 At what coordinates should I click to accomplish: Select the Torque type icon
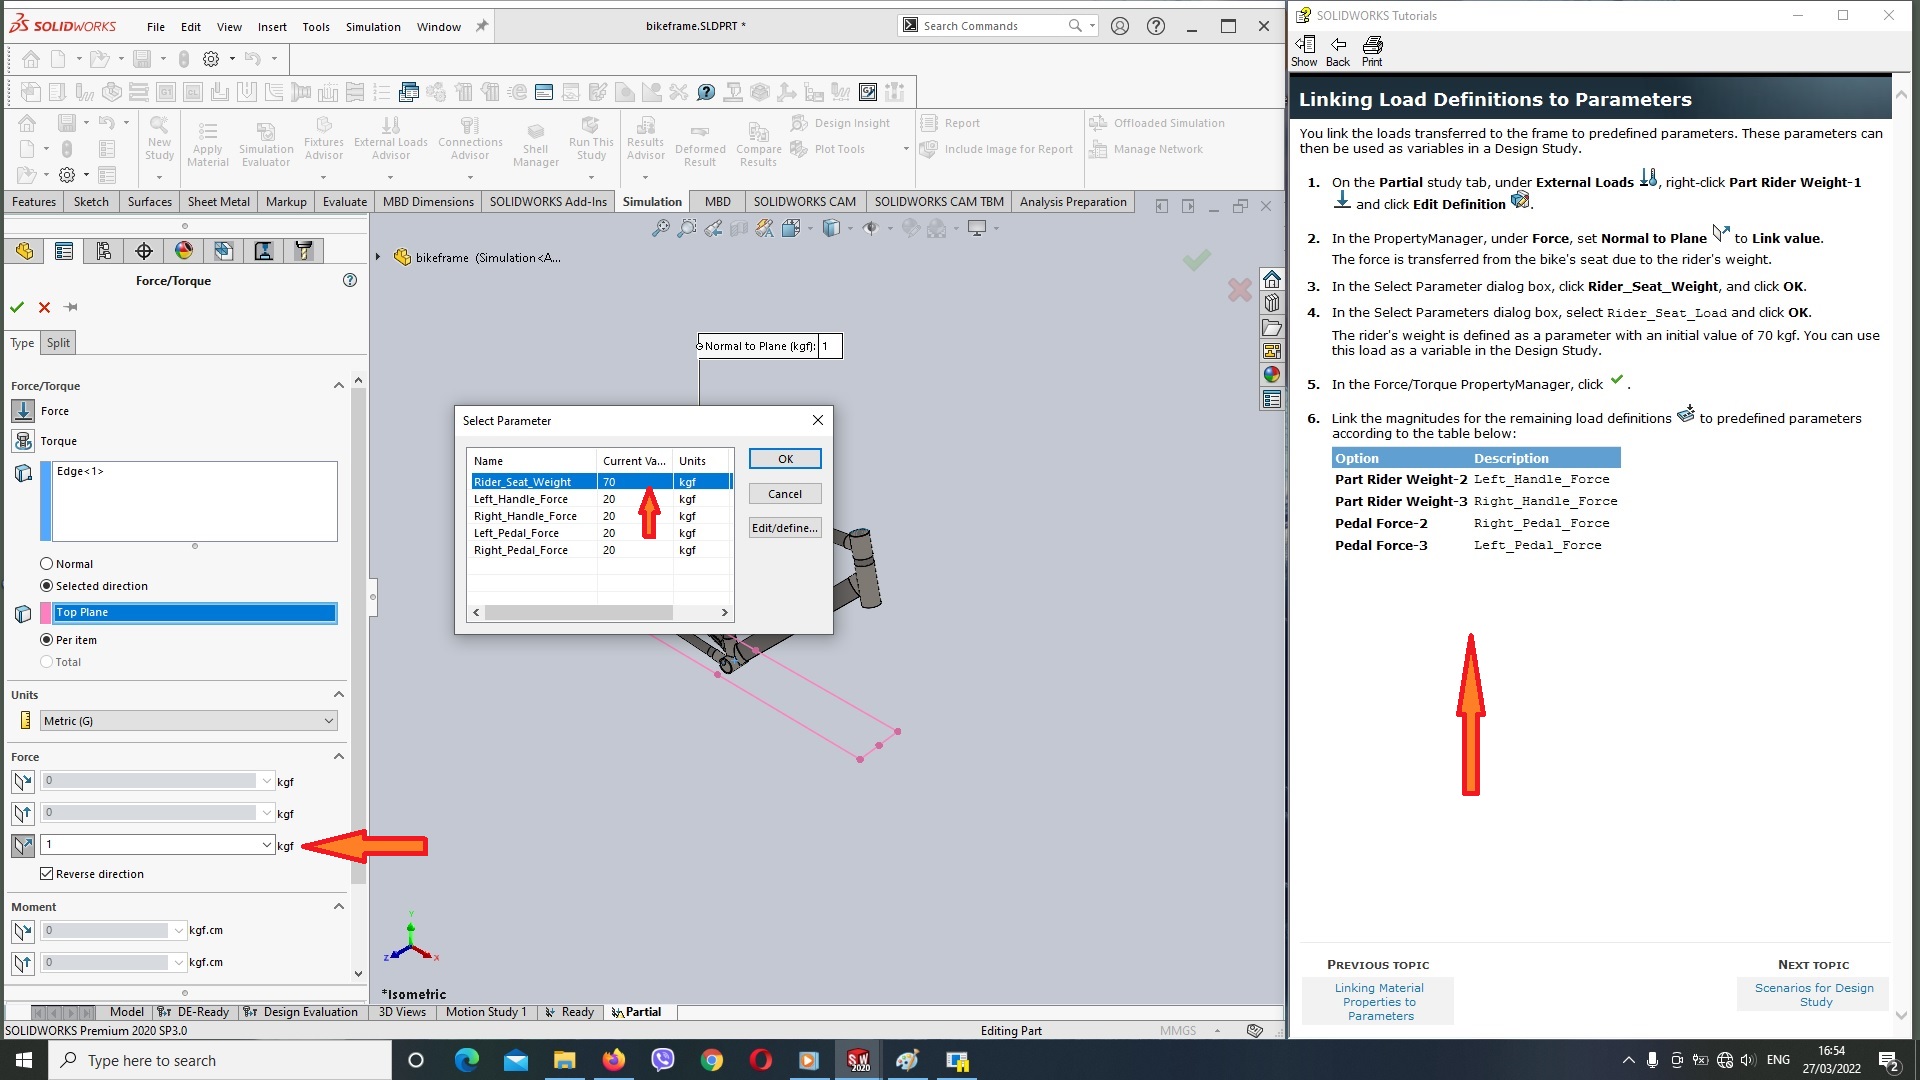click(23, 441)
